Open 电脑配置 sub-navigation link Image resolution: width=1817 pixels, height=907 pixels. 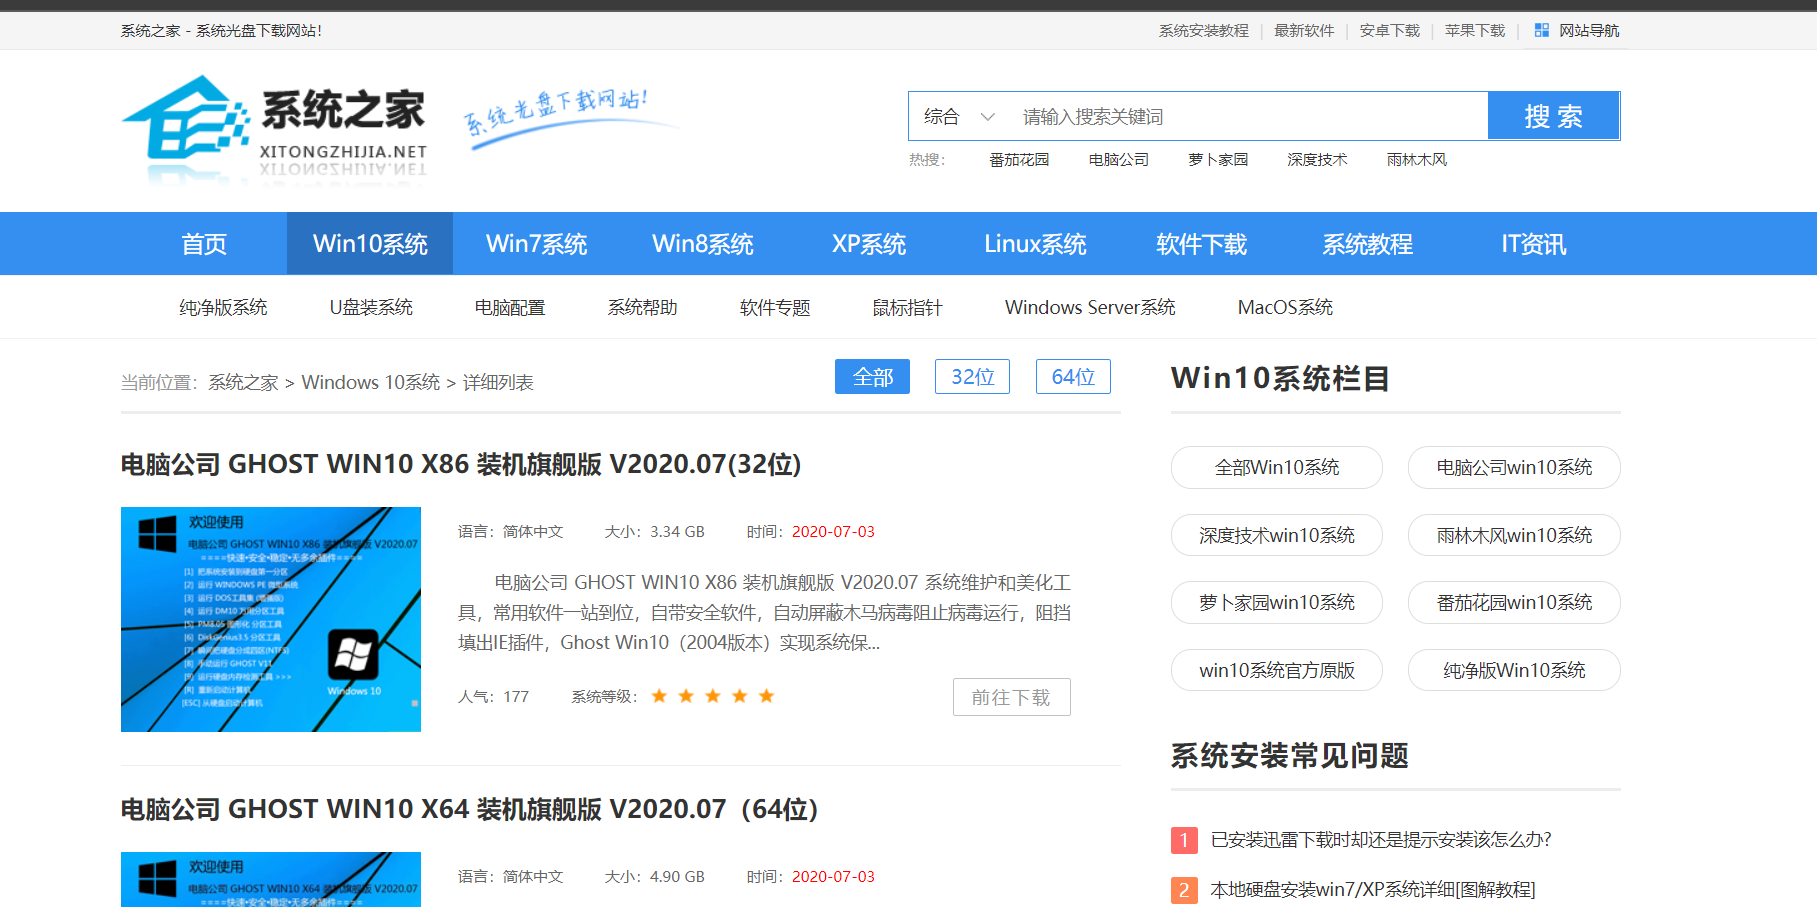click(510, 308)
